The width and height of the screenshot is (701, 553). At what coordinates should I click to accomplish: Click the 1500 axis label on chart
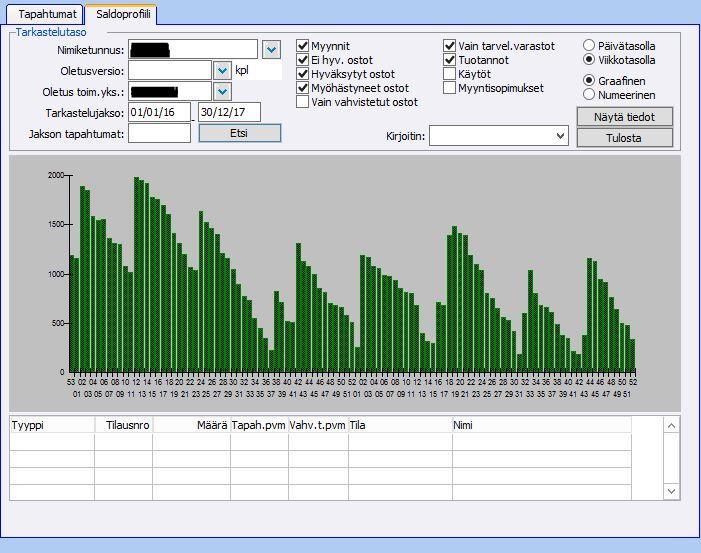(x=56, y=224)
